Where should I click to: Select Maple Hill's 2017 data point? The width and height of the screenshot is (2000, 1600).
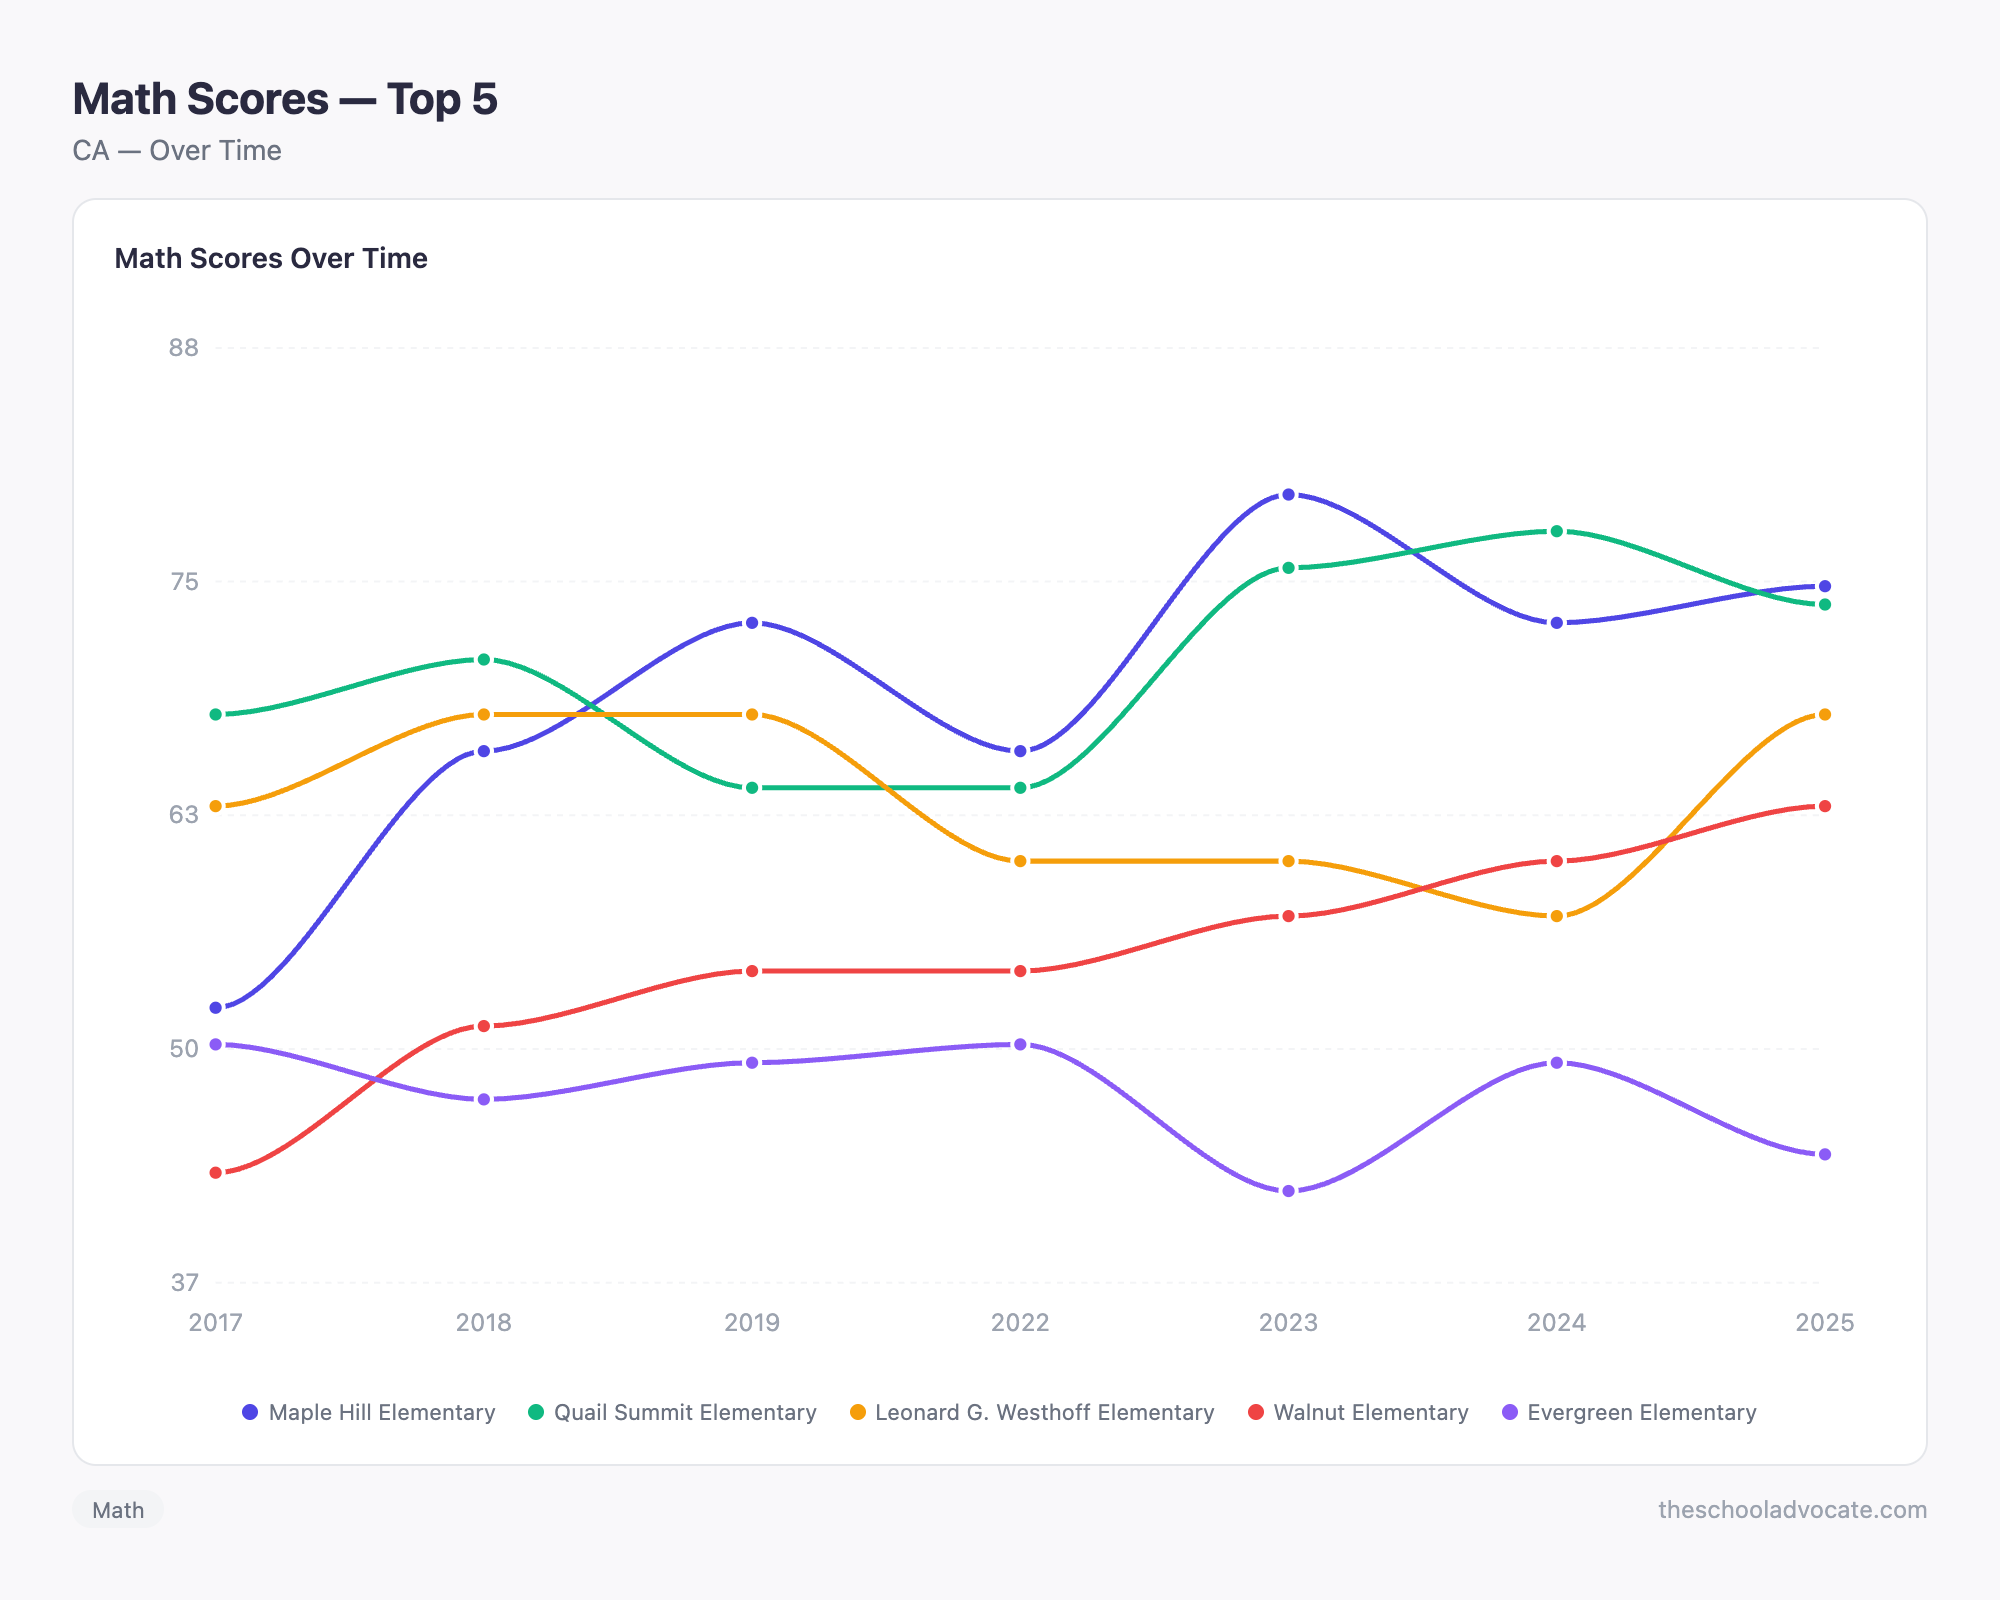[216, 1007]
